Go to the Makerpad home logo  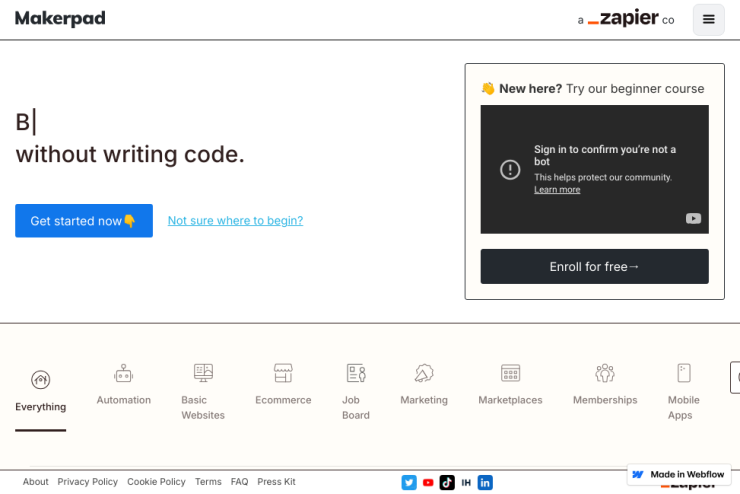click(60, 18)
